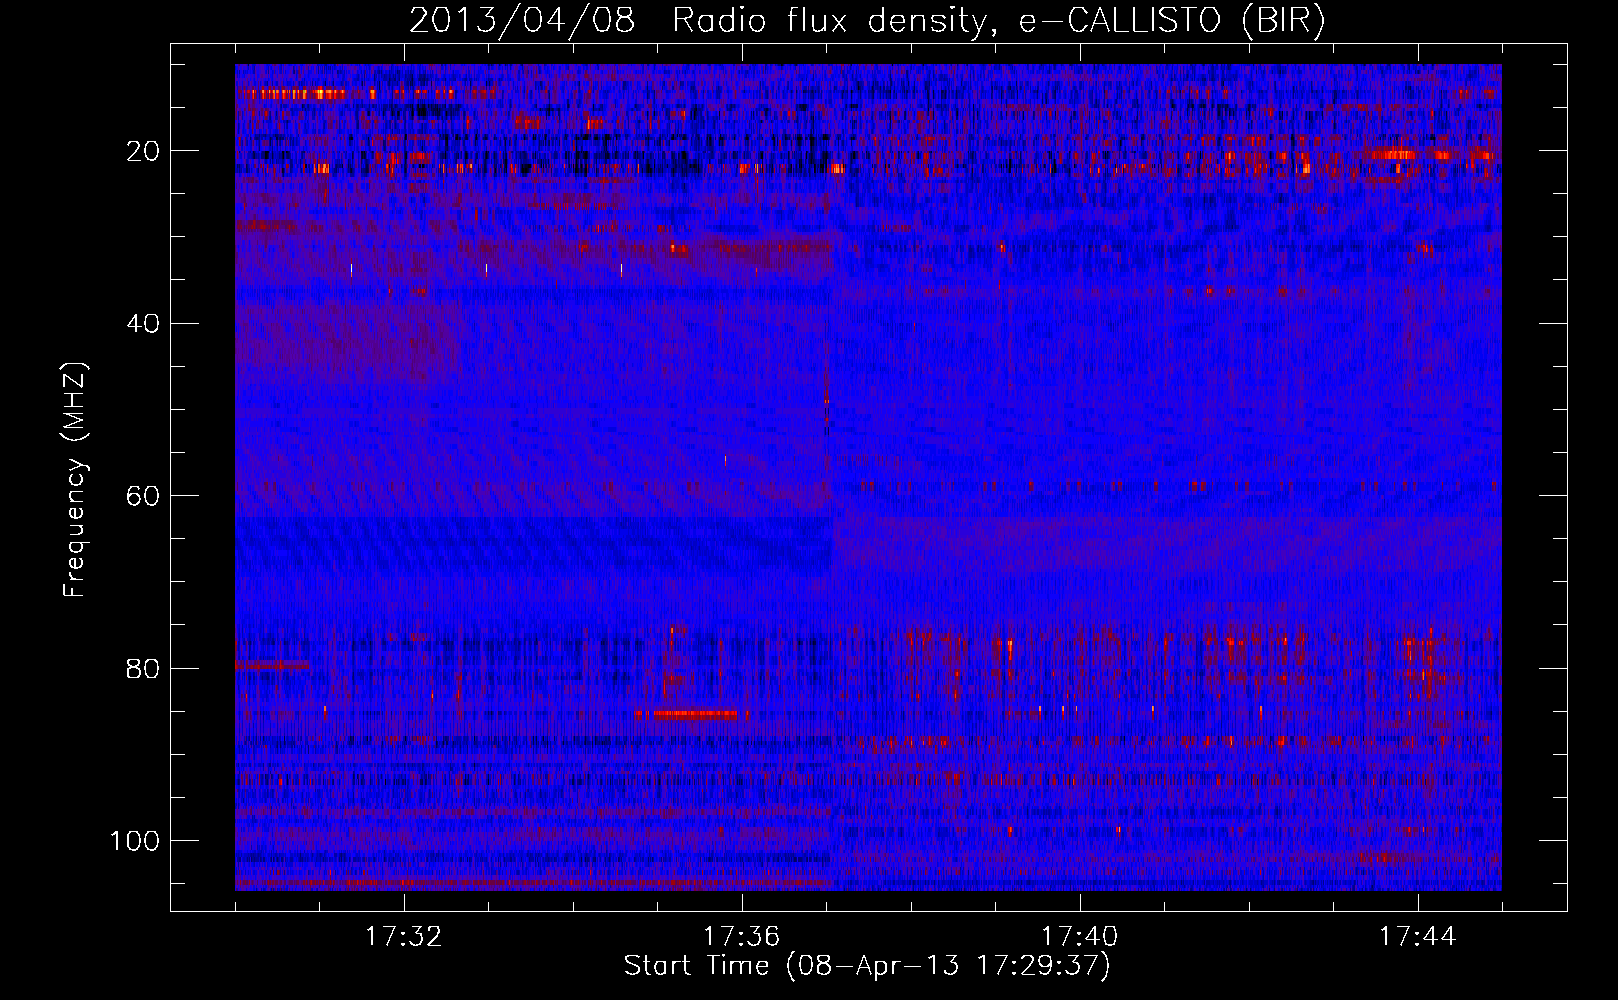Click the 'Frequency (MHZ)' axis label
Screen dimensions: 1618x1000
[x=75, y=480]
